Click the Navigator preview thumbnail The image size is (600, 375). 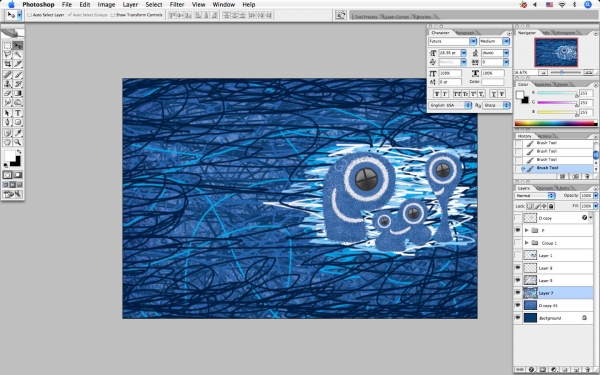click(556, 52)
